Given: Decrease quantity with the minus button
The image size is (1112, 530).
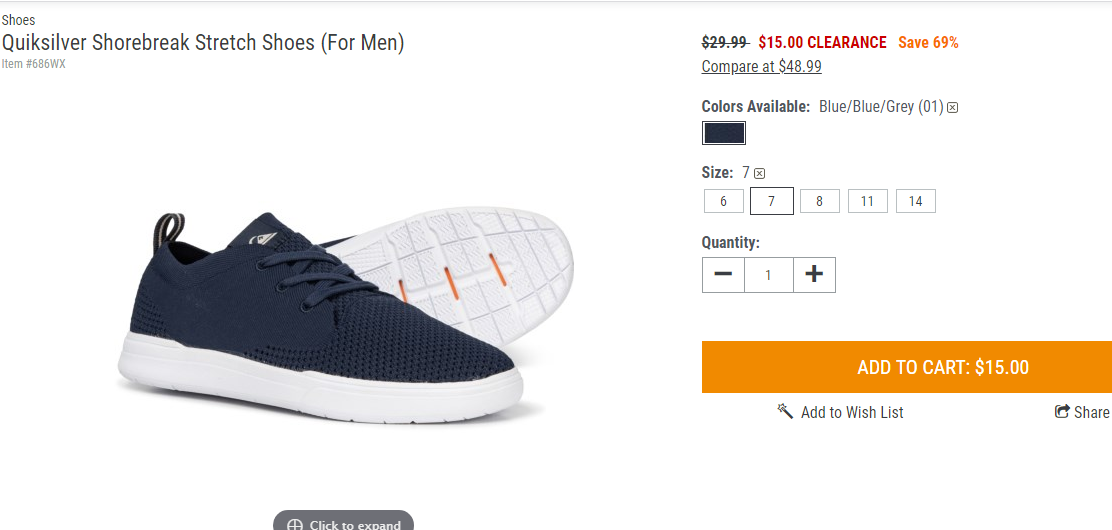Looking at the screenshot, I should 723,275.
